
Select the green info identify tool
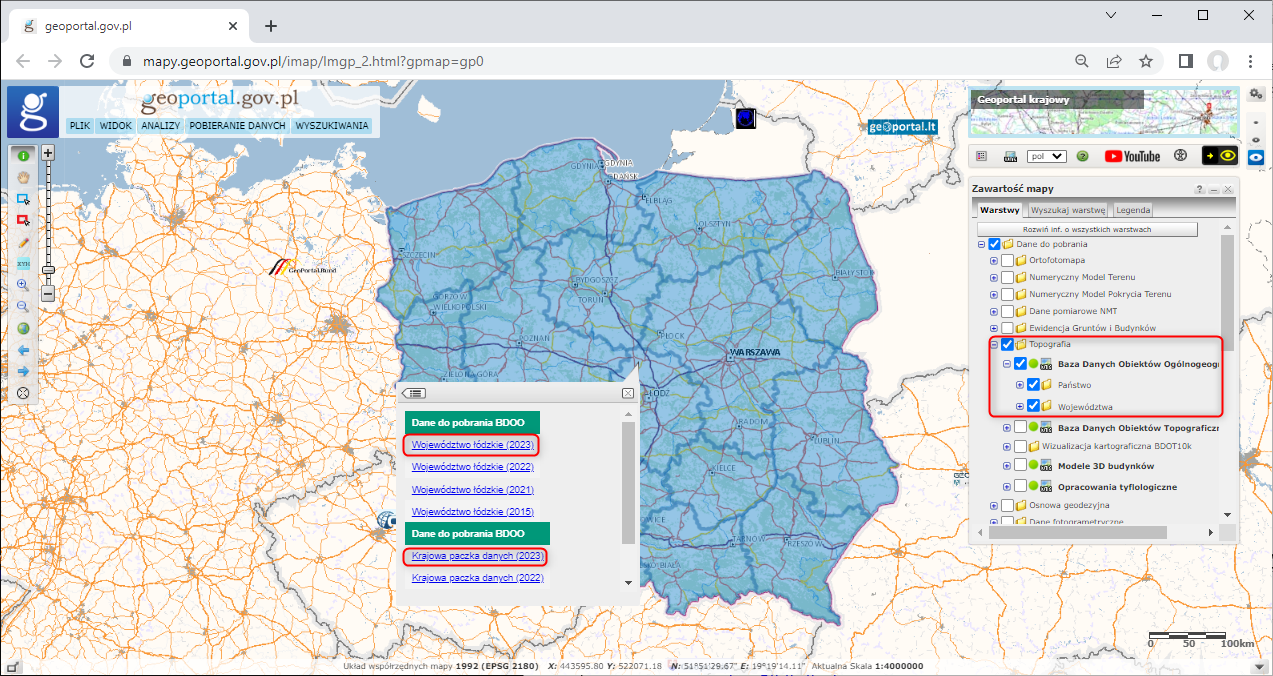[22, 154]
